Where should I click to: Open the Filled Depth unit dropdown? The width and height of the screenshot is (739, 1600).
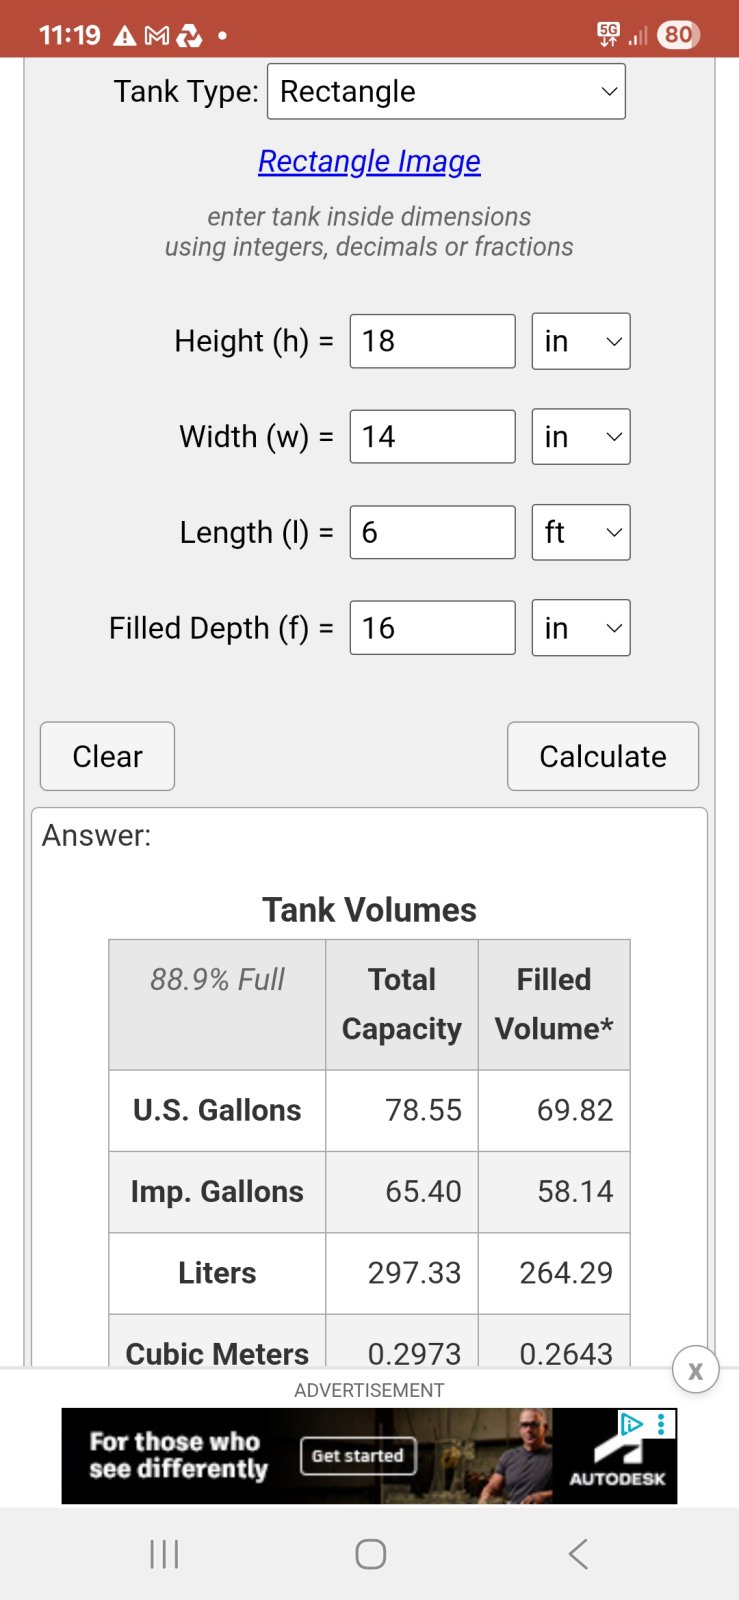point(580,628)
